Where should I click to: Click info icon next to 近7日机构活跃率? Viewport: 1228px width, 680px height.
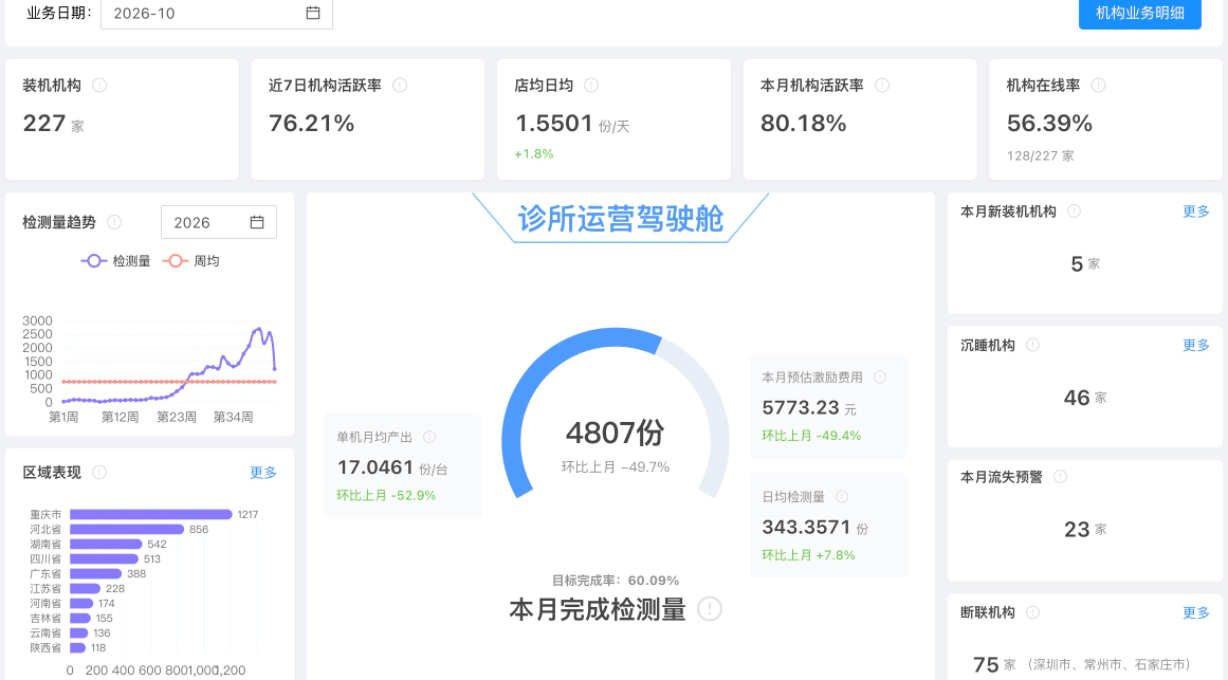click(400, 86)
